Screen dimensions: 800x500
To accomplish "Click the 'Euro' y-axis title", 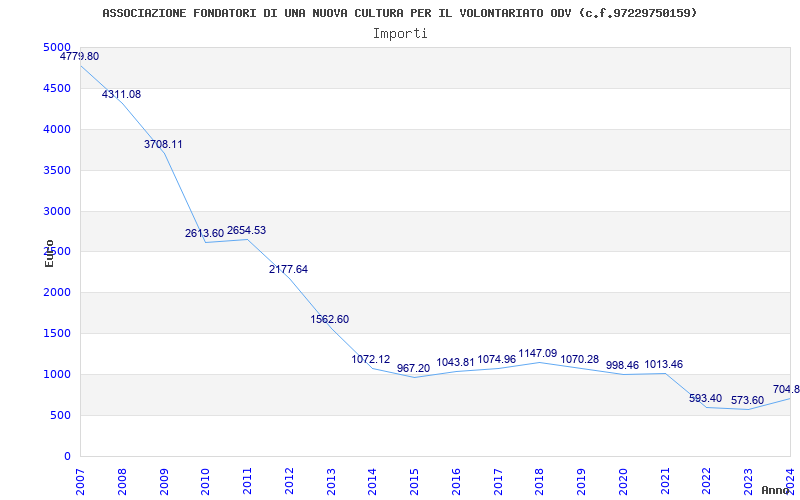I will [x=49, y=253].
